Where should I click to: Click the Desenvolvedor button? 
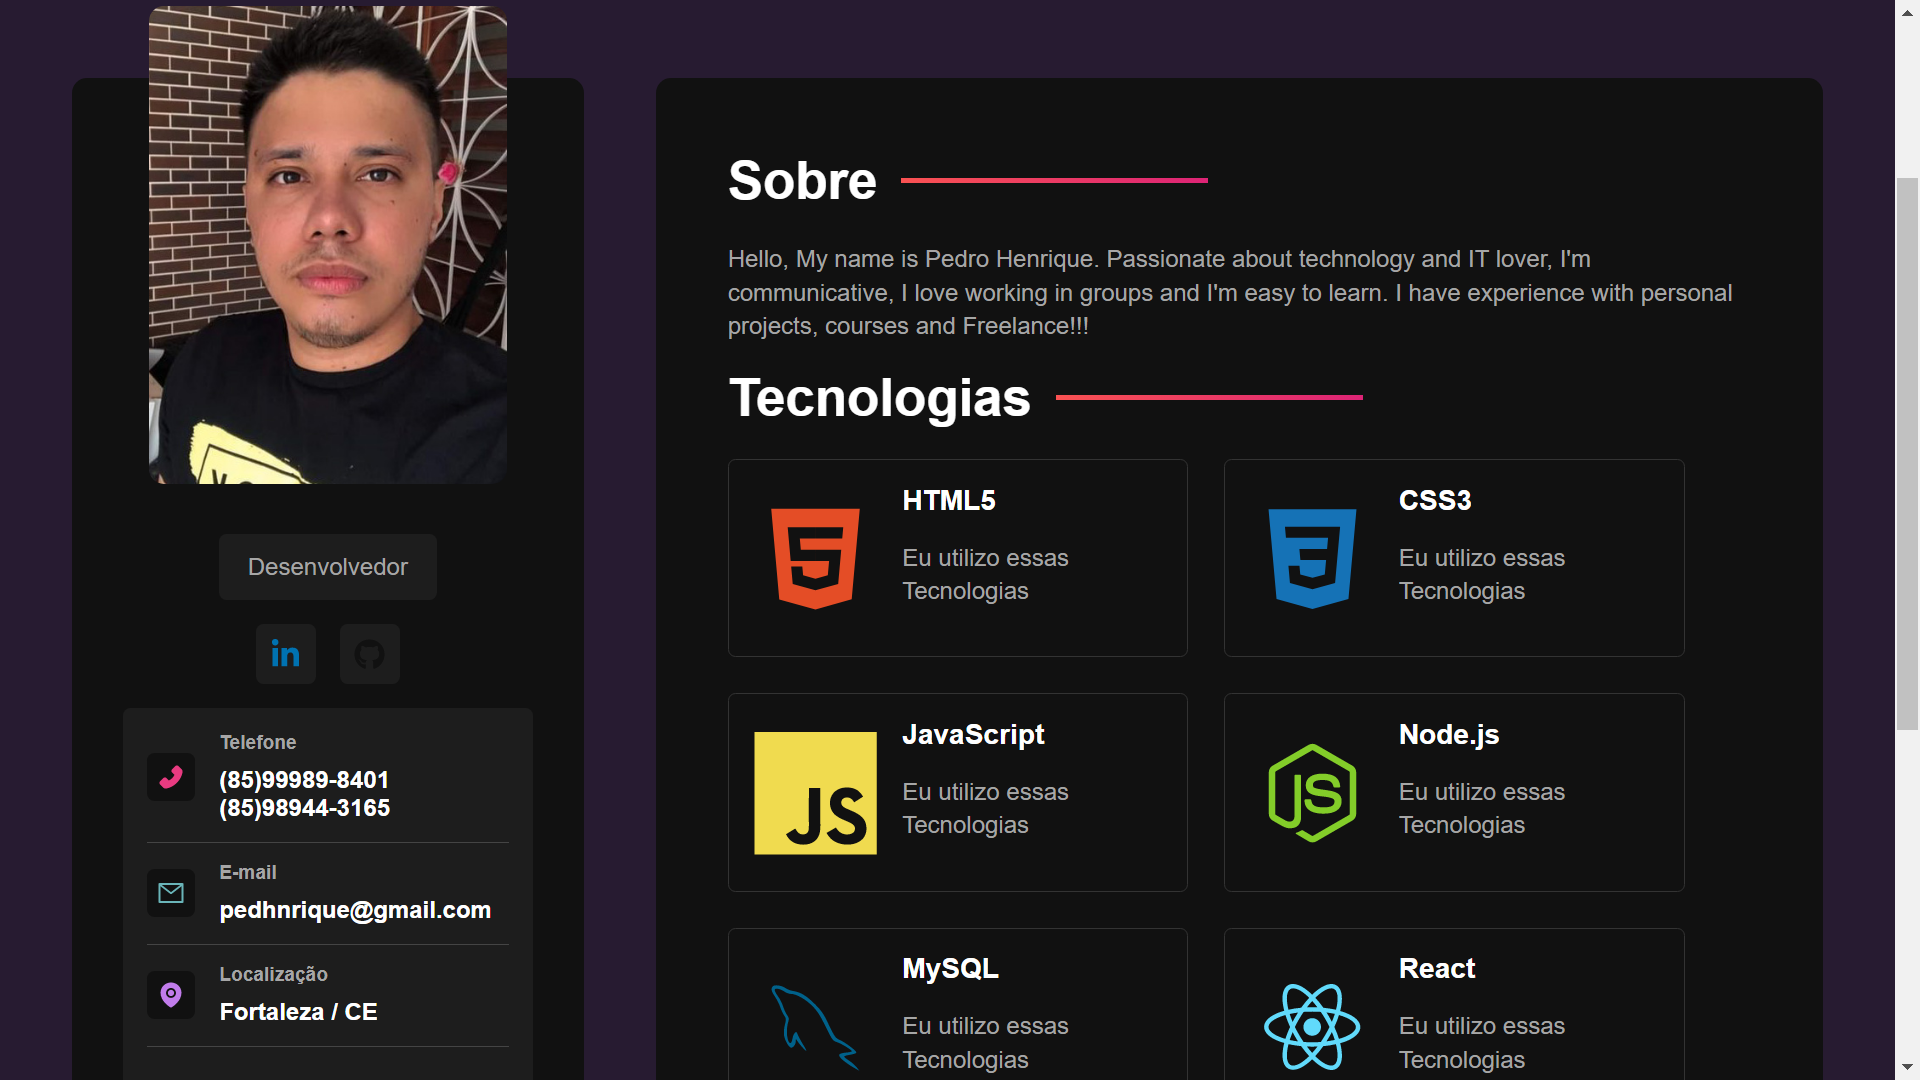pos(327,566)
